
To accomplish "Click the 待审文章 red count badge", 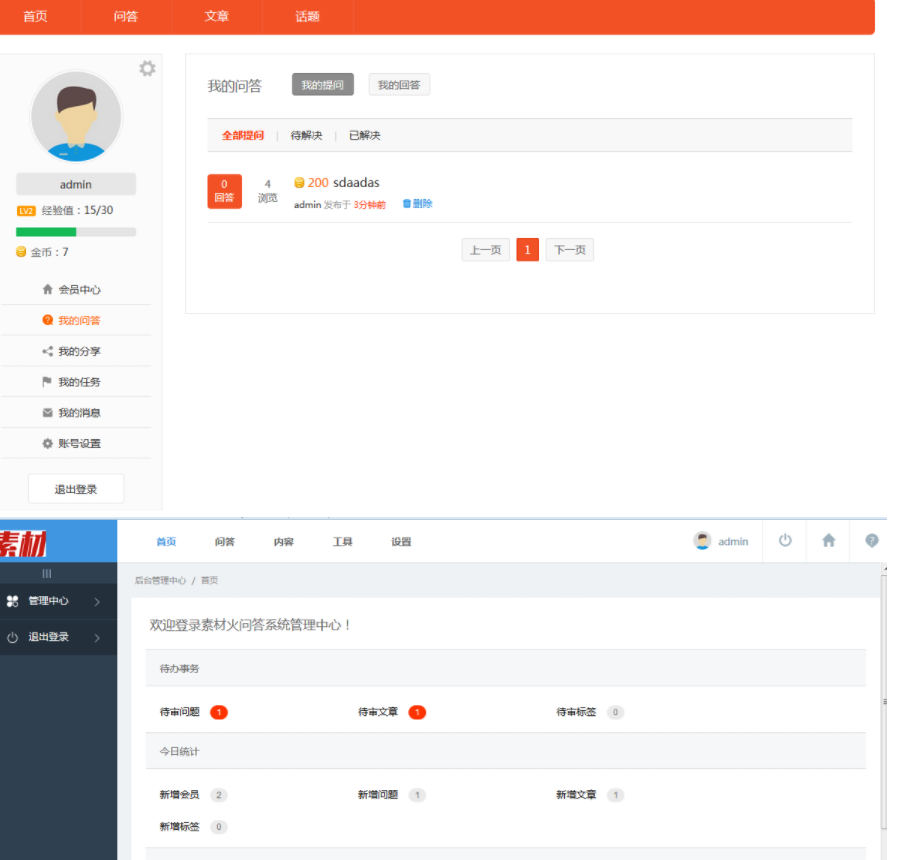I will pos(417,712).
